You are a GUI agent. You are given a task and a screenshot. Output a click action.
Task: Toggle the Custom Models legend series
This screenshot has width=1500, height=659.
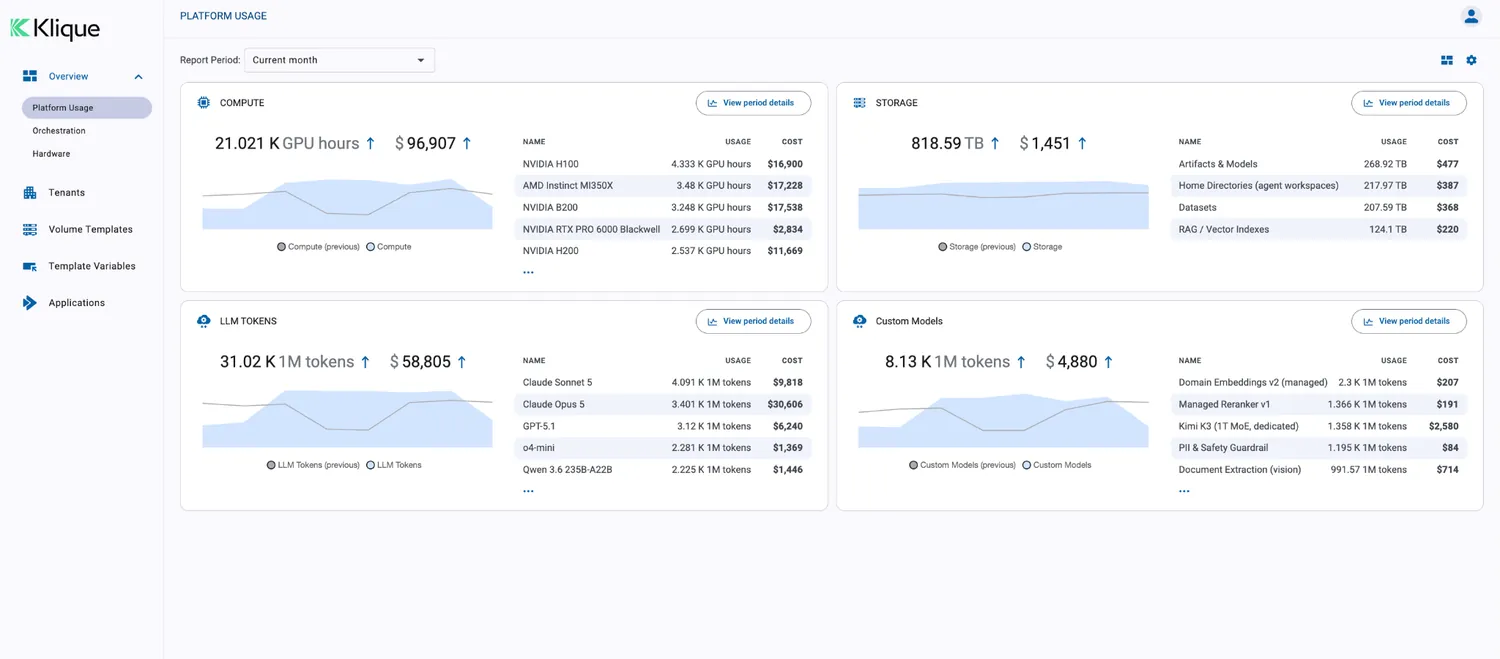click(1056, 465)
